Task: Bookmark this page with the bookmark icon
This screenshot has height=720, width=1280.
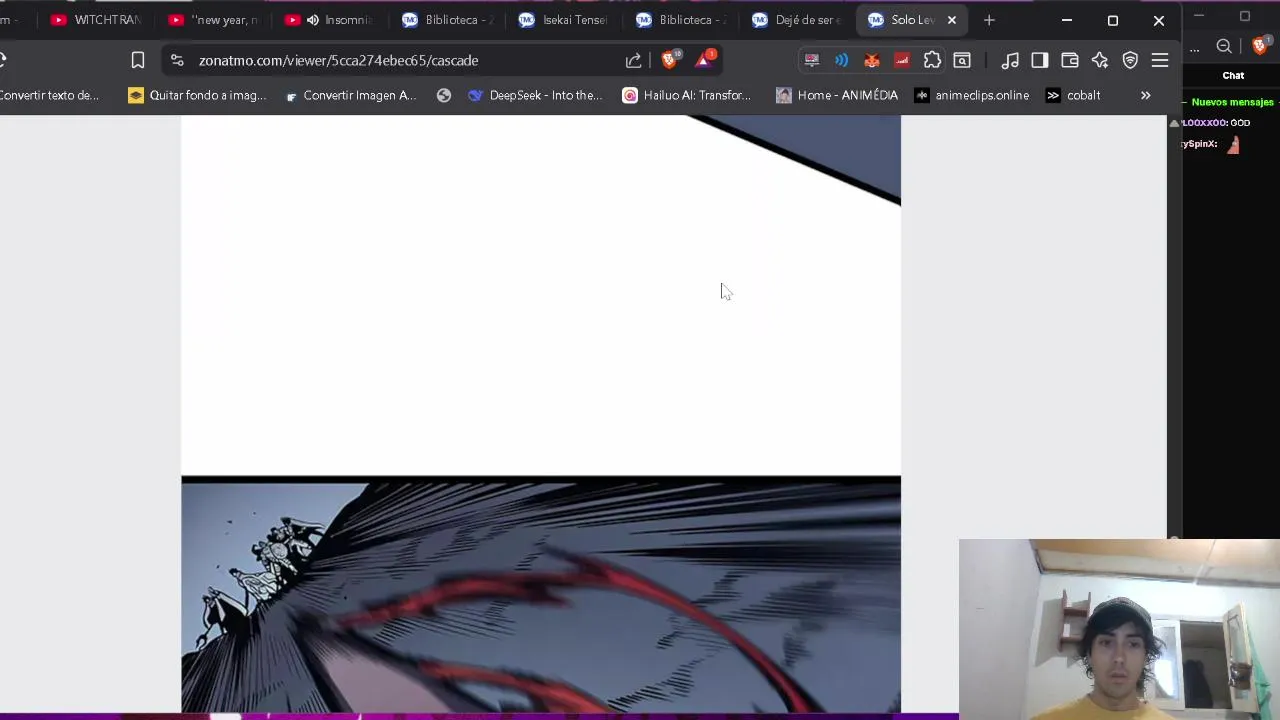Action: click(138, 60)
